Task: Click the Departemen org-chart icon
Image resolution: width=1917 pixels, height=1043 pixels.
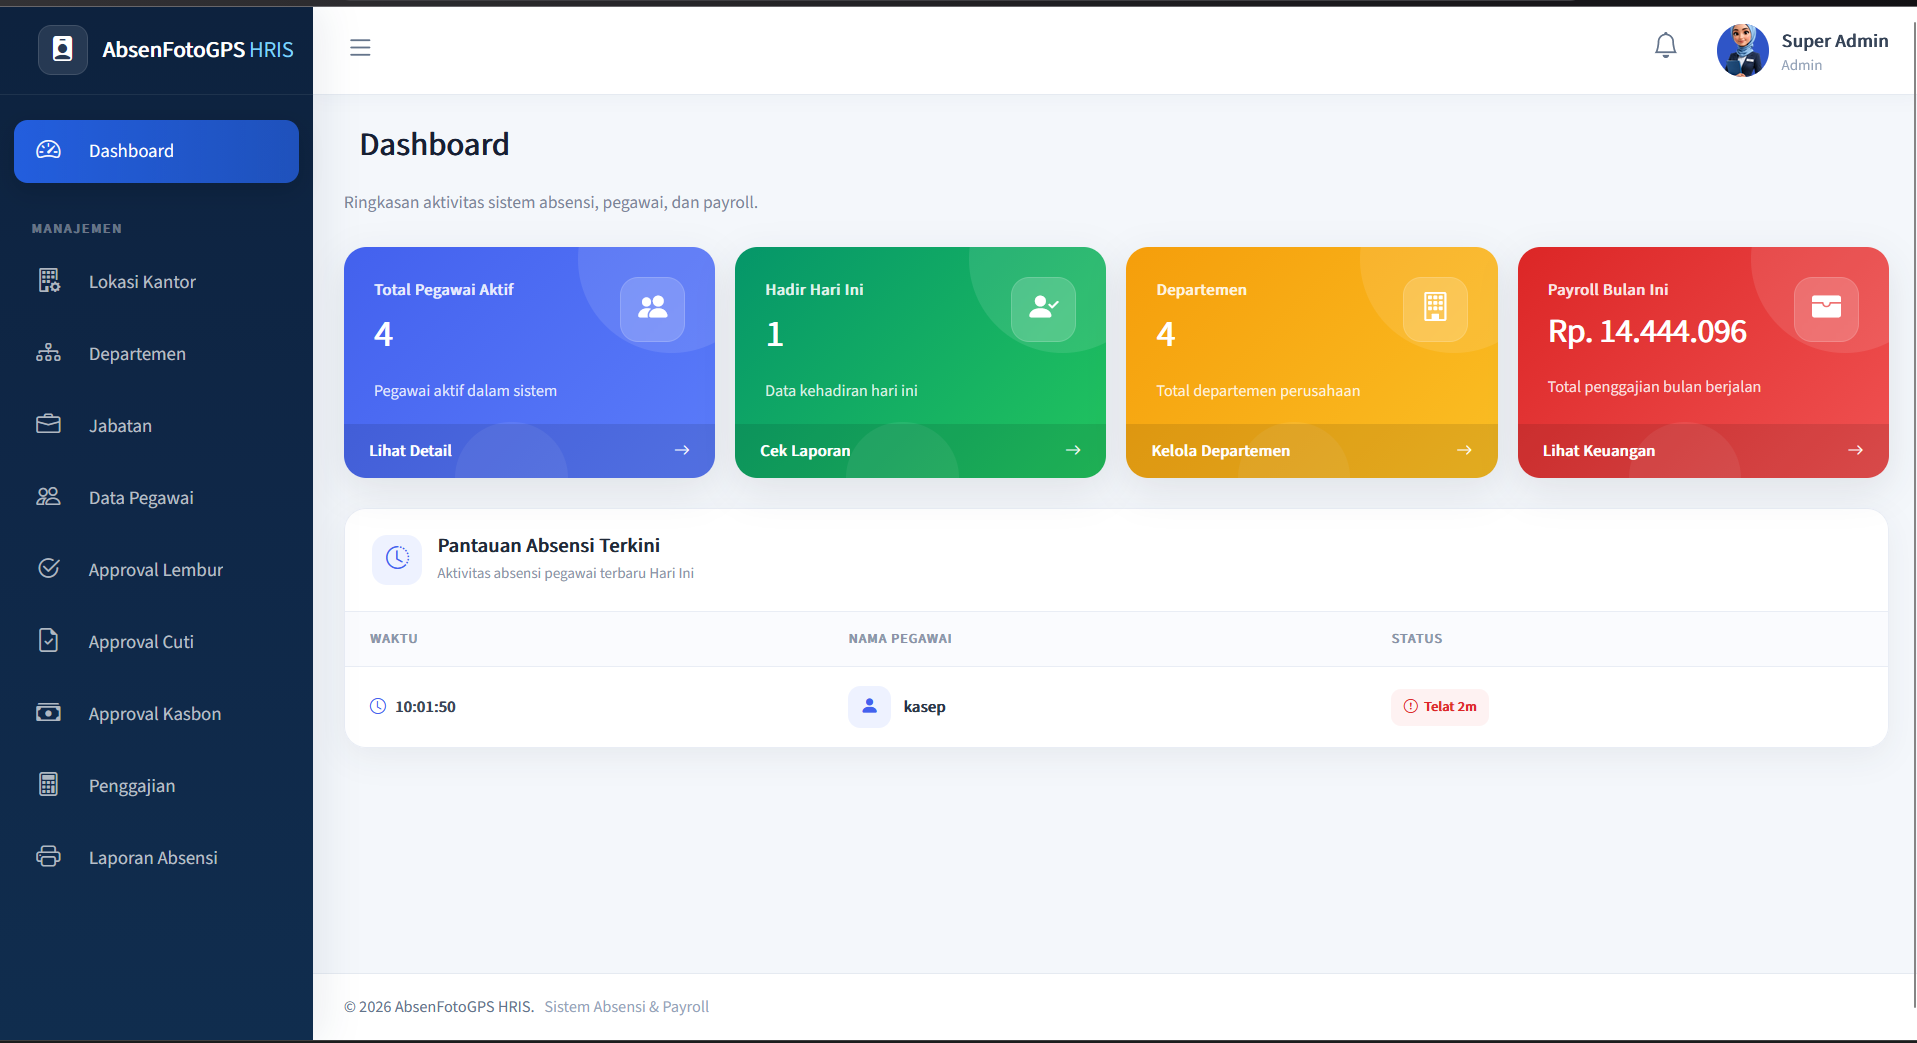Action: (x=48, y=353)
